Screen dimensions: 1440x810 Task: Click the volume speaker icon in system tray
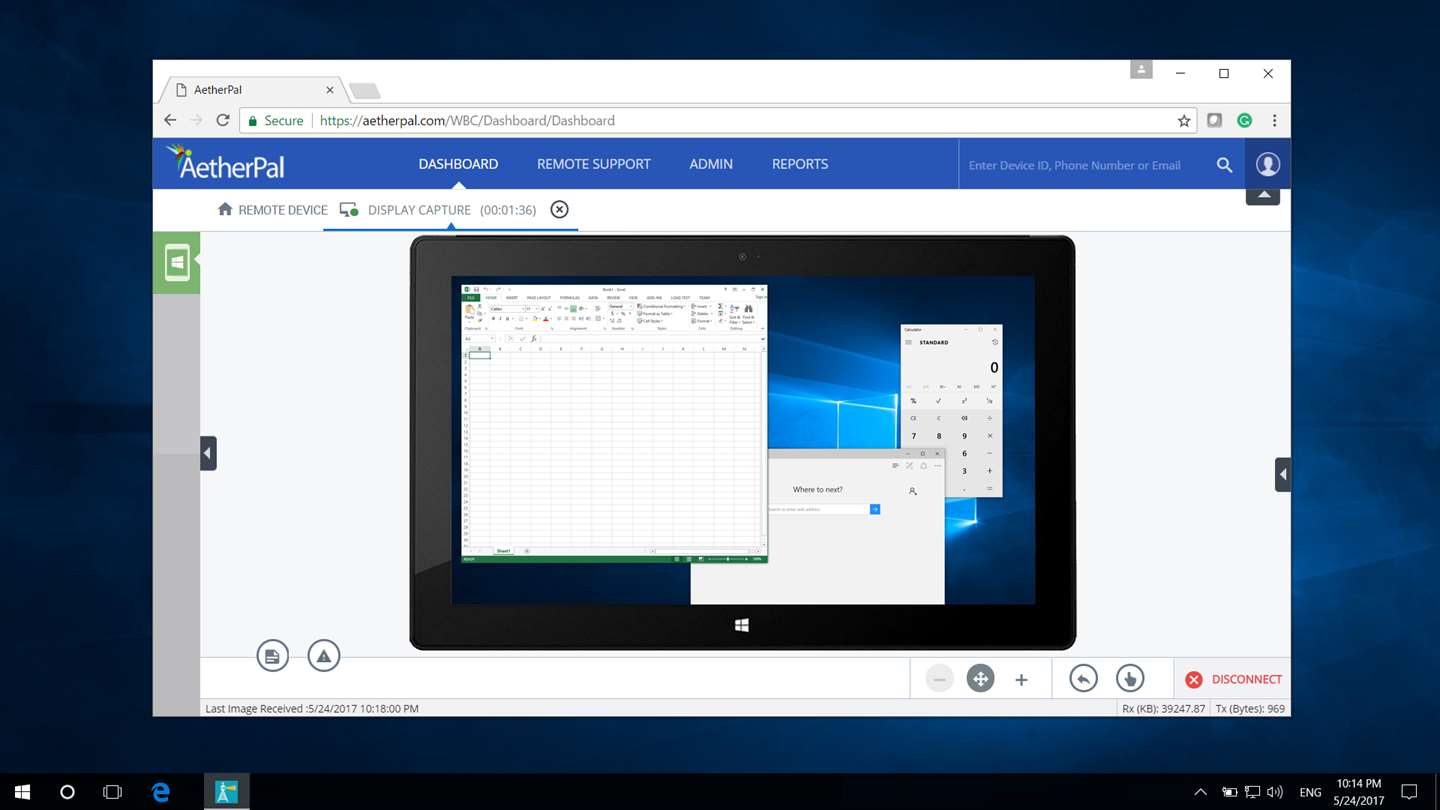coord(1274,792)
